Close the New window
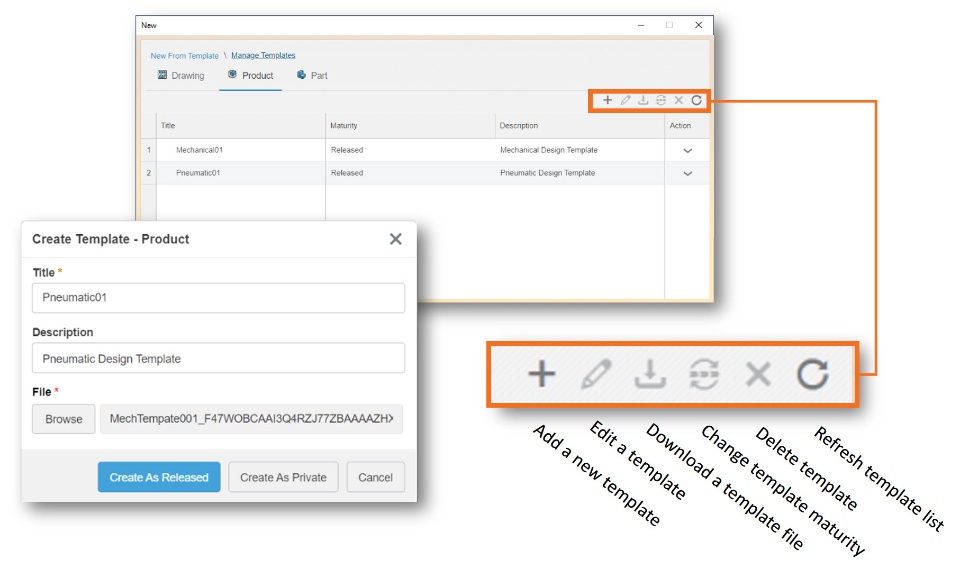This screenshot has width=960, height=569. pos(699,25)
